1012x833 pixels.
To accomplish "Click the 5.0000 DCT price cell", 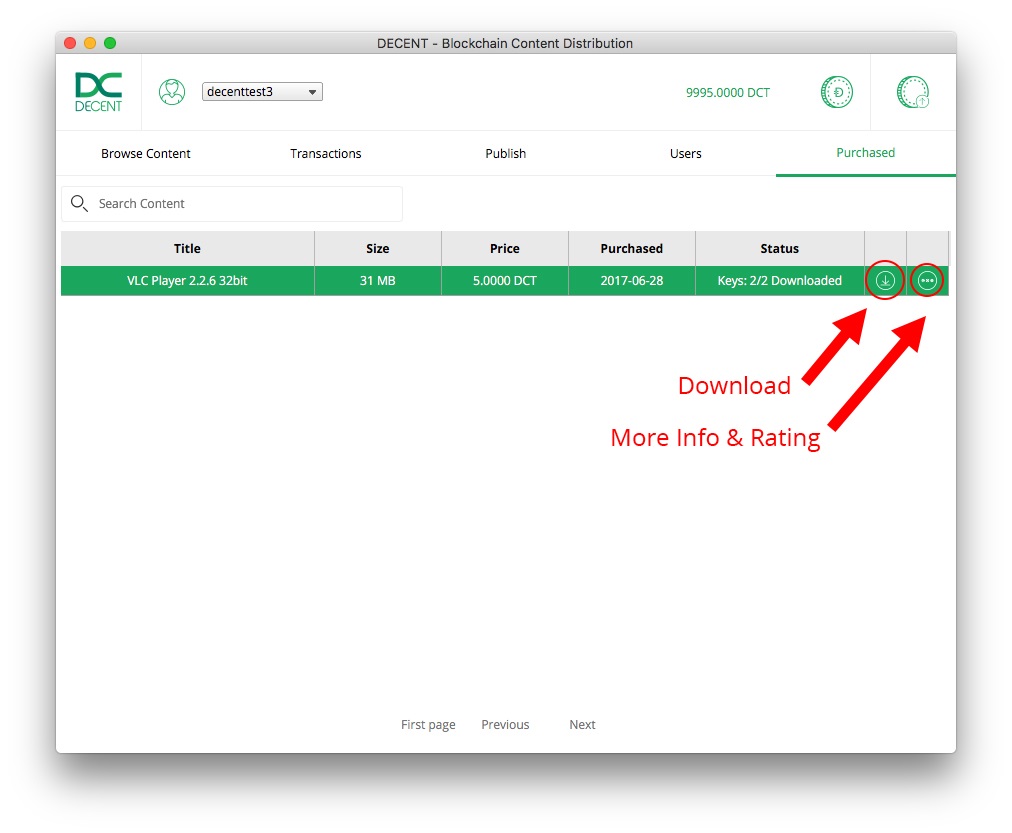I will pos(505,281).
